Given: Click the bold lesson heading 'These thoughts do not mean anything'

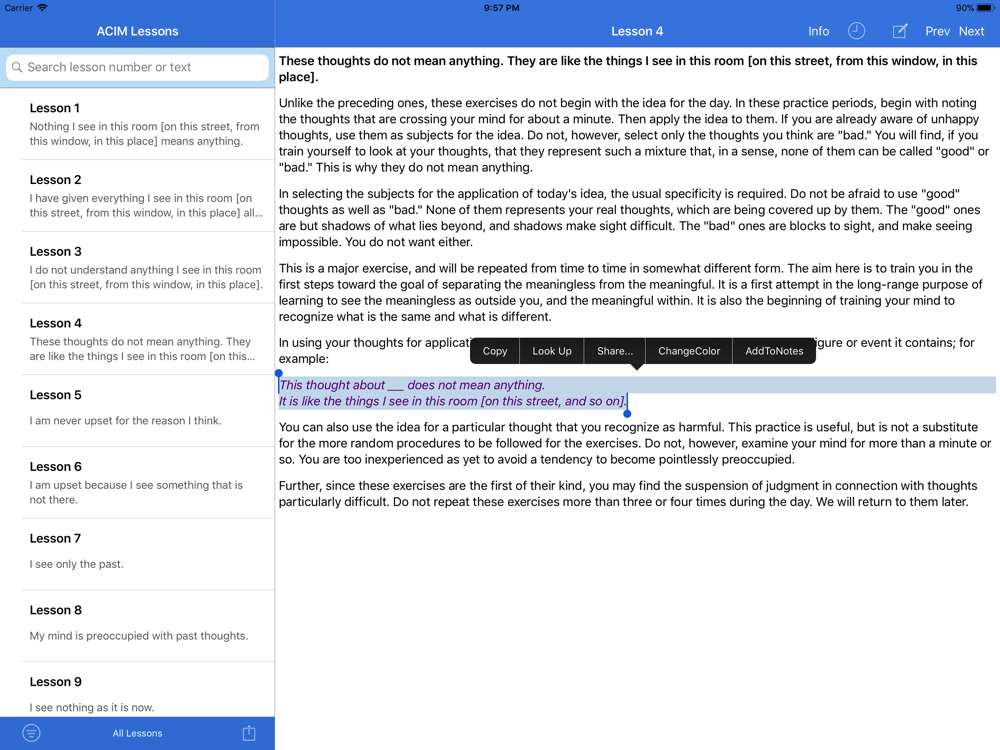Looking at the screenshot, I should tap(628, 69).
